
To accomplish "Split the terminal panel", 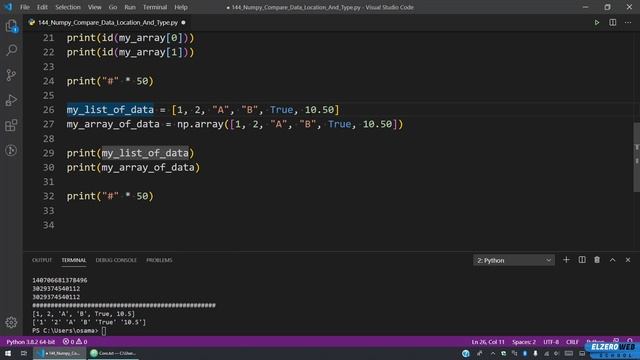I will pyautogui.click(x=582, y=260).
